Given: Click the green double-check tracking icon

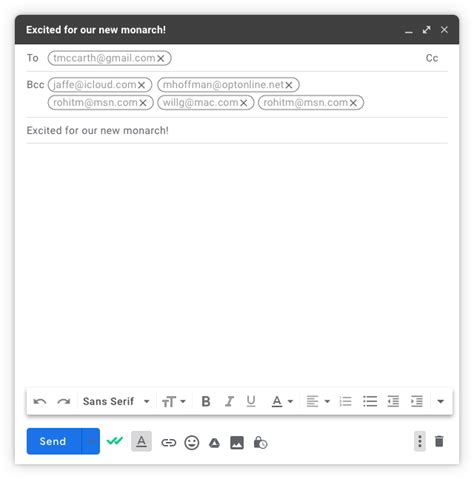Looking at the screenshot, I should (x=115, y=441).
